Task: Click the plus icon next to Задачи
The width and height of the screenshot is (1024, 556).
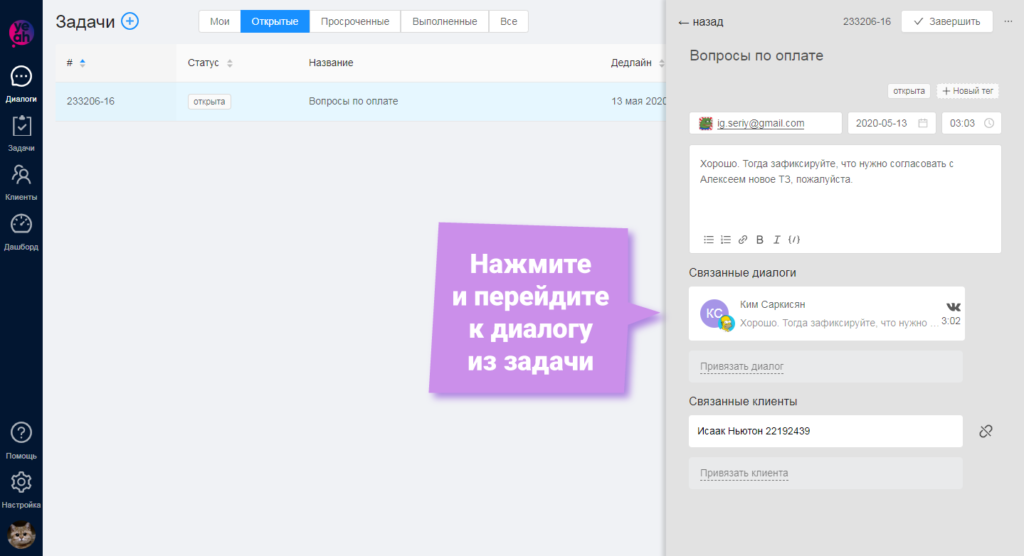Action: (130, 21)
